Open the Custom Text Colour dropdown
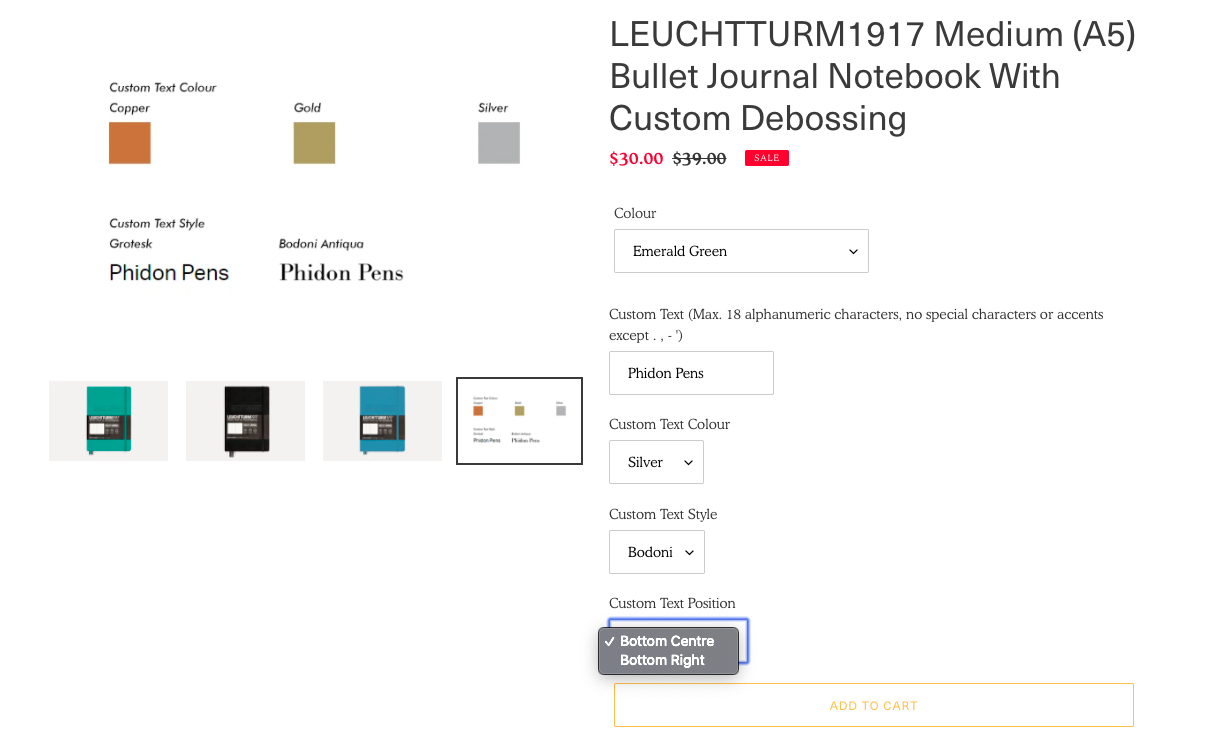This screenshot has width=1213, height=735. pos(656,462)
